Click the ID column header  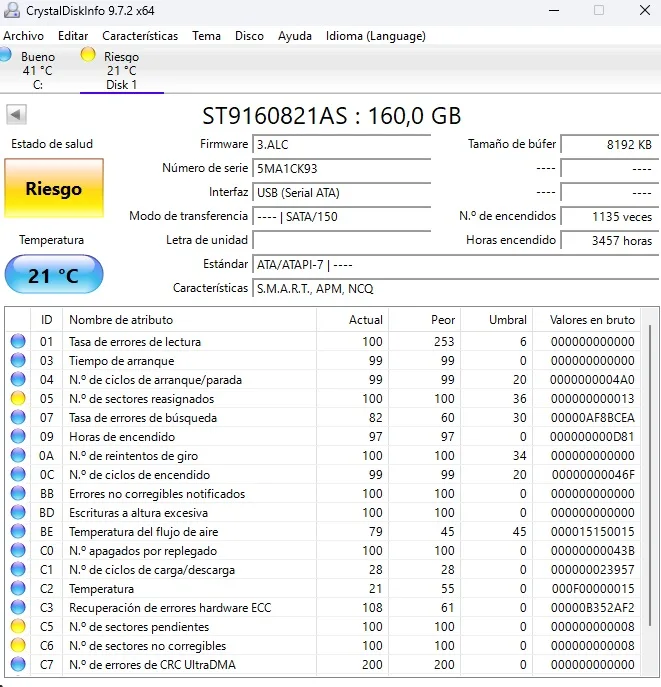click(x=46, y=320)
